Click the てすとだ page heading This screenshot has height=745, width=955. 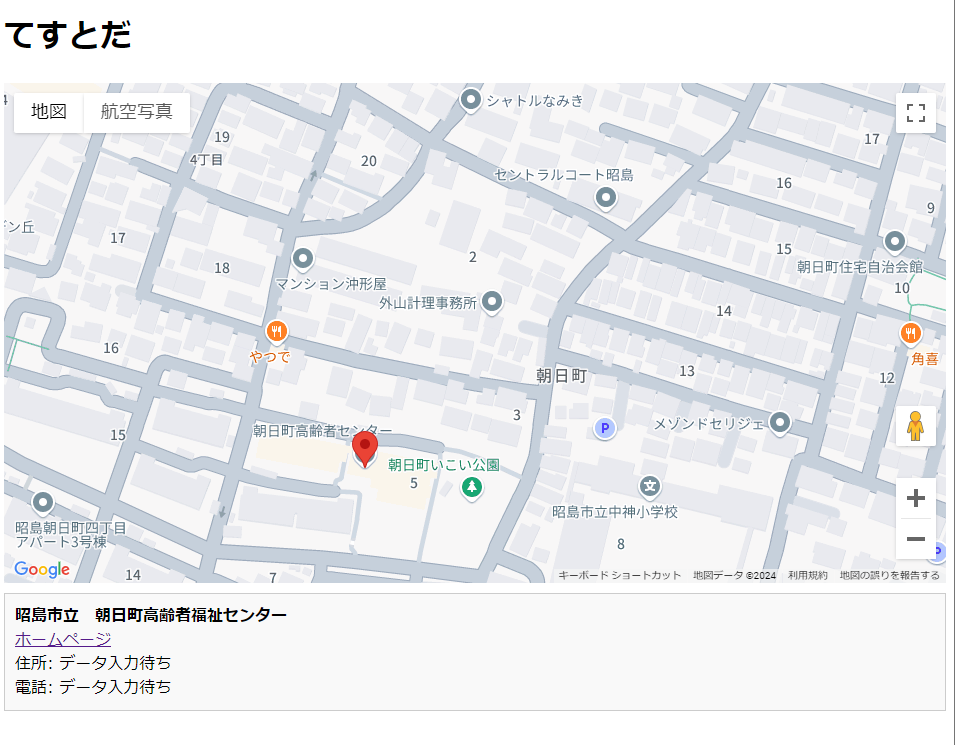click(x=68, y=35)
